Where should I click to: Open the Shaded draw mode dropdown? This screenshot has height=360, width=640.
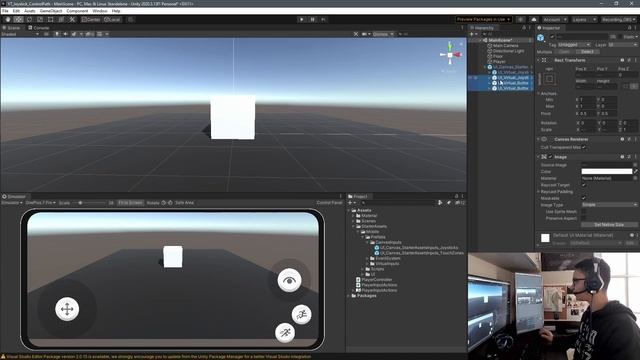point(20,34)
